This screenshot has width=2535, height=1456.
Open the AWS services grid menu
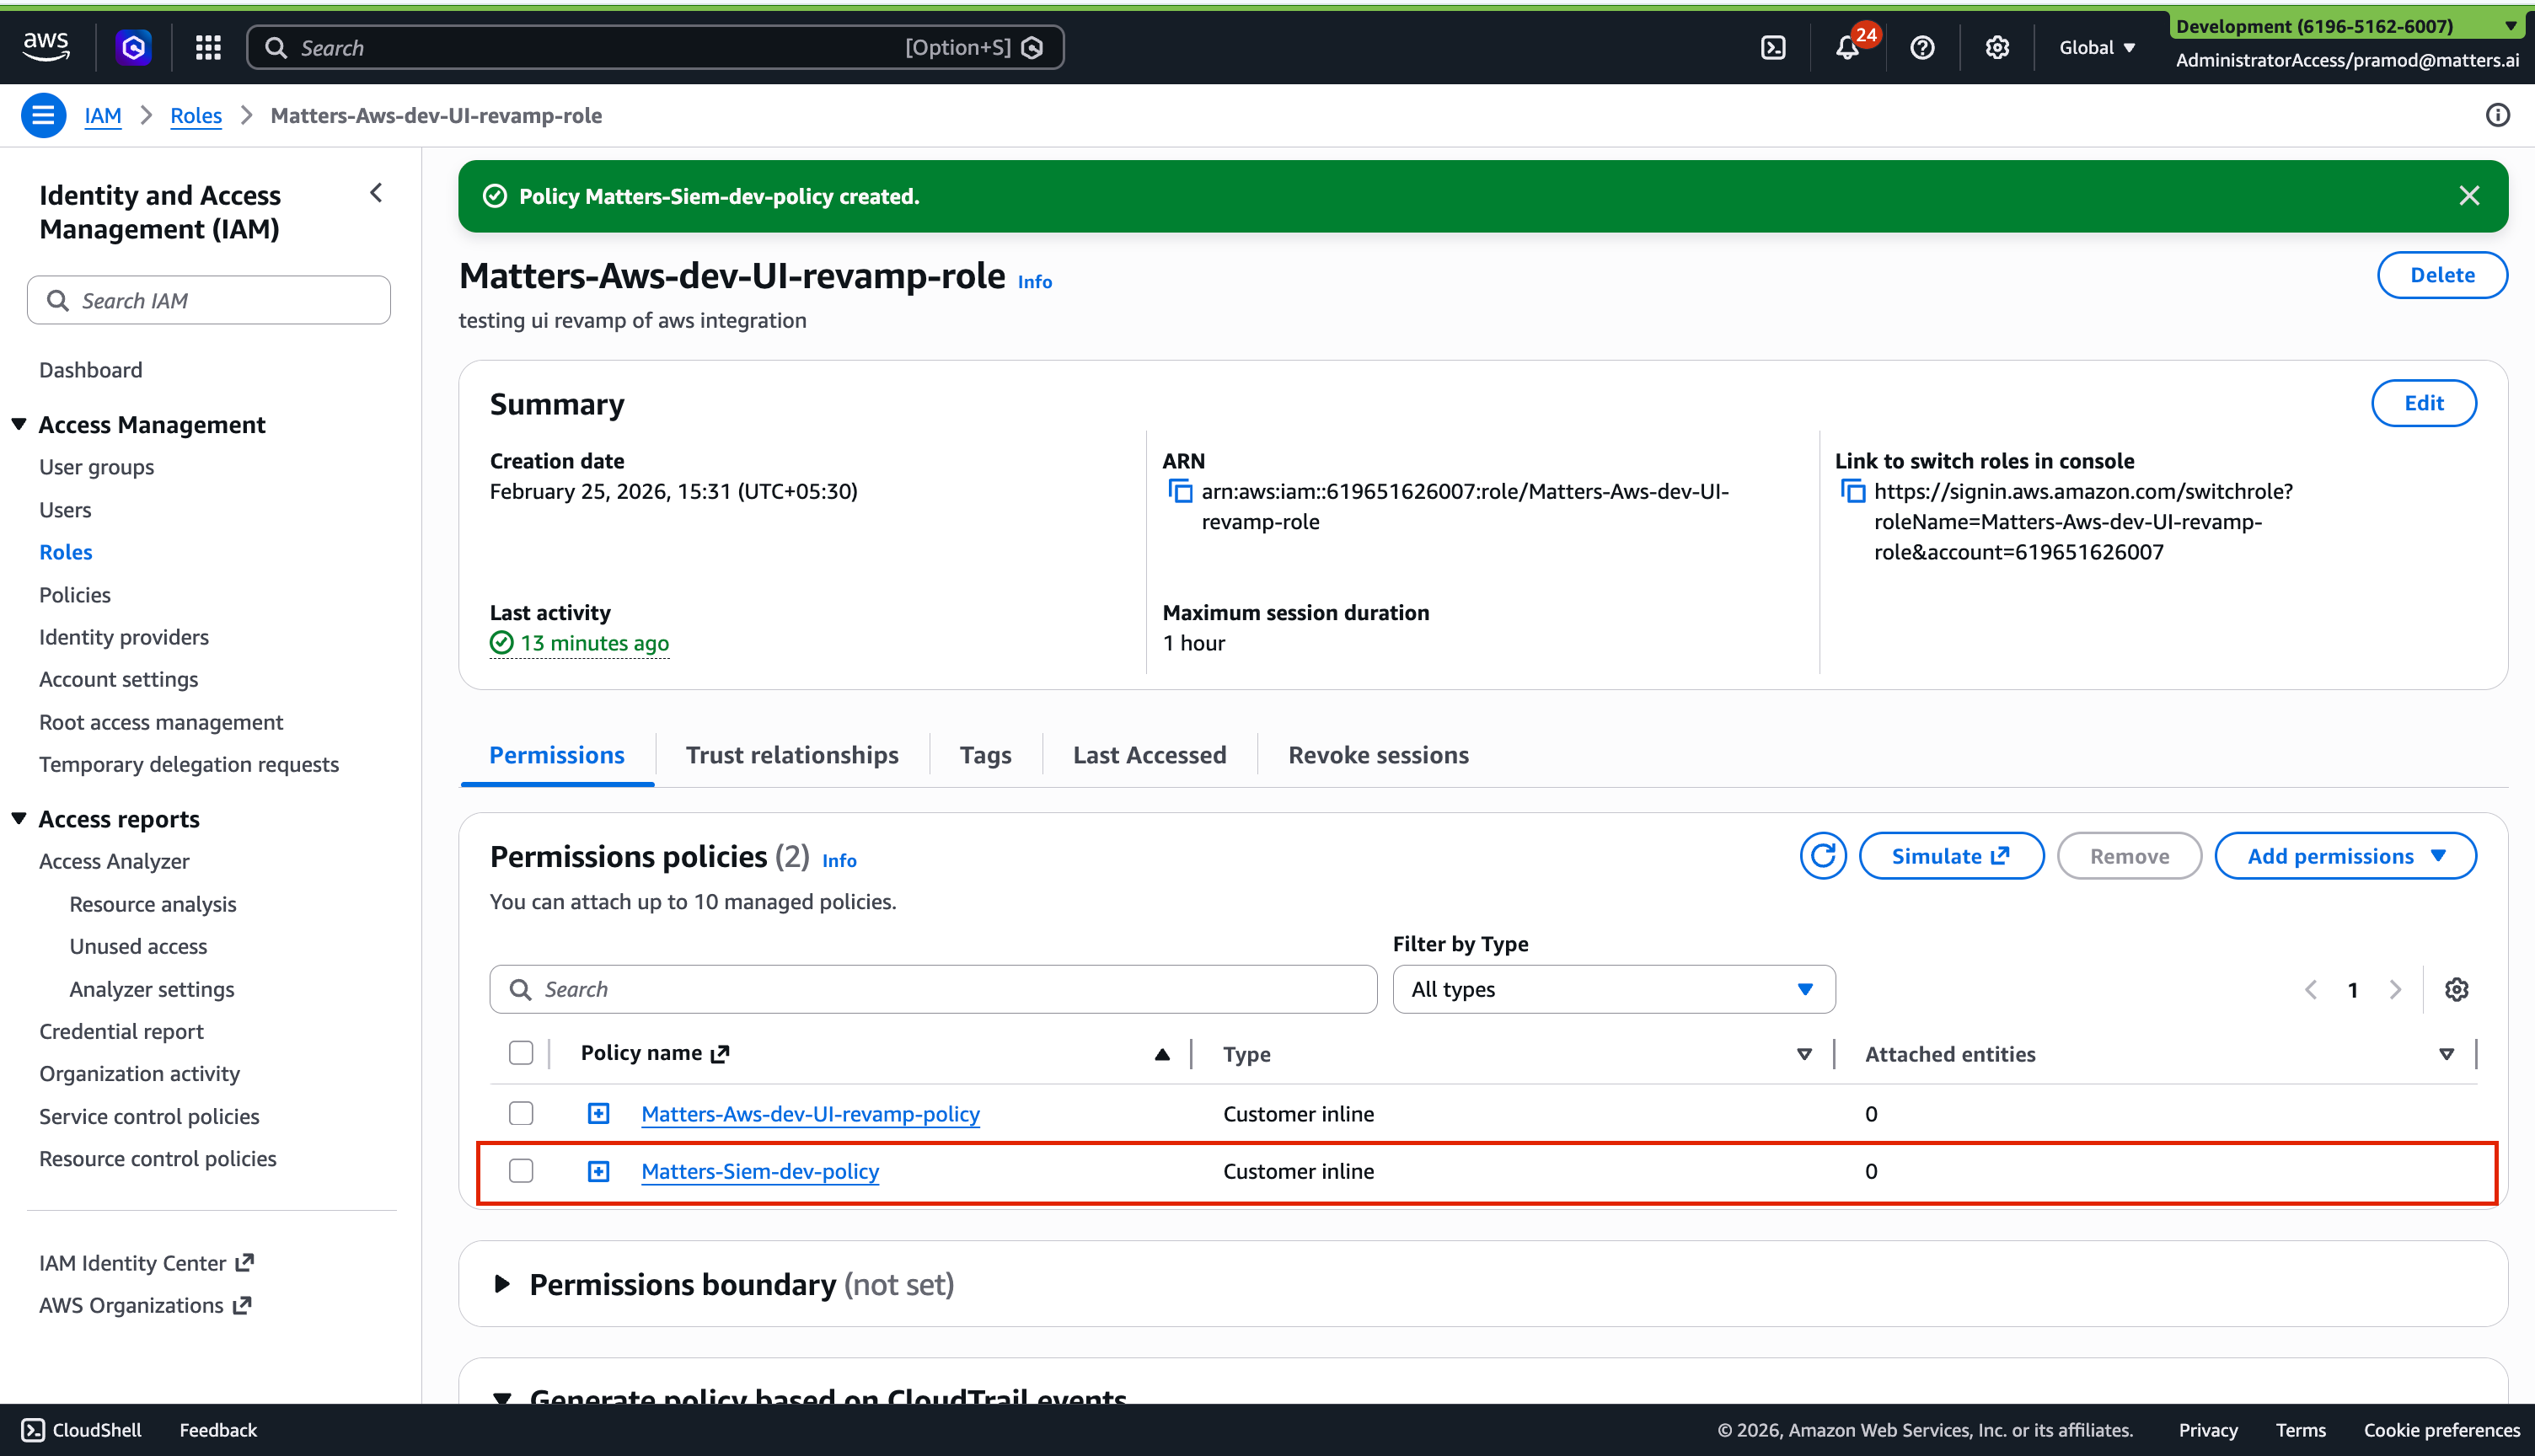208,47
